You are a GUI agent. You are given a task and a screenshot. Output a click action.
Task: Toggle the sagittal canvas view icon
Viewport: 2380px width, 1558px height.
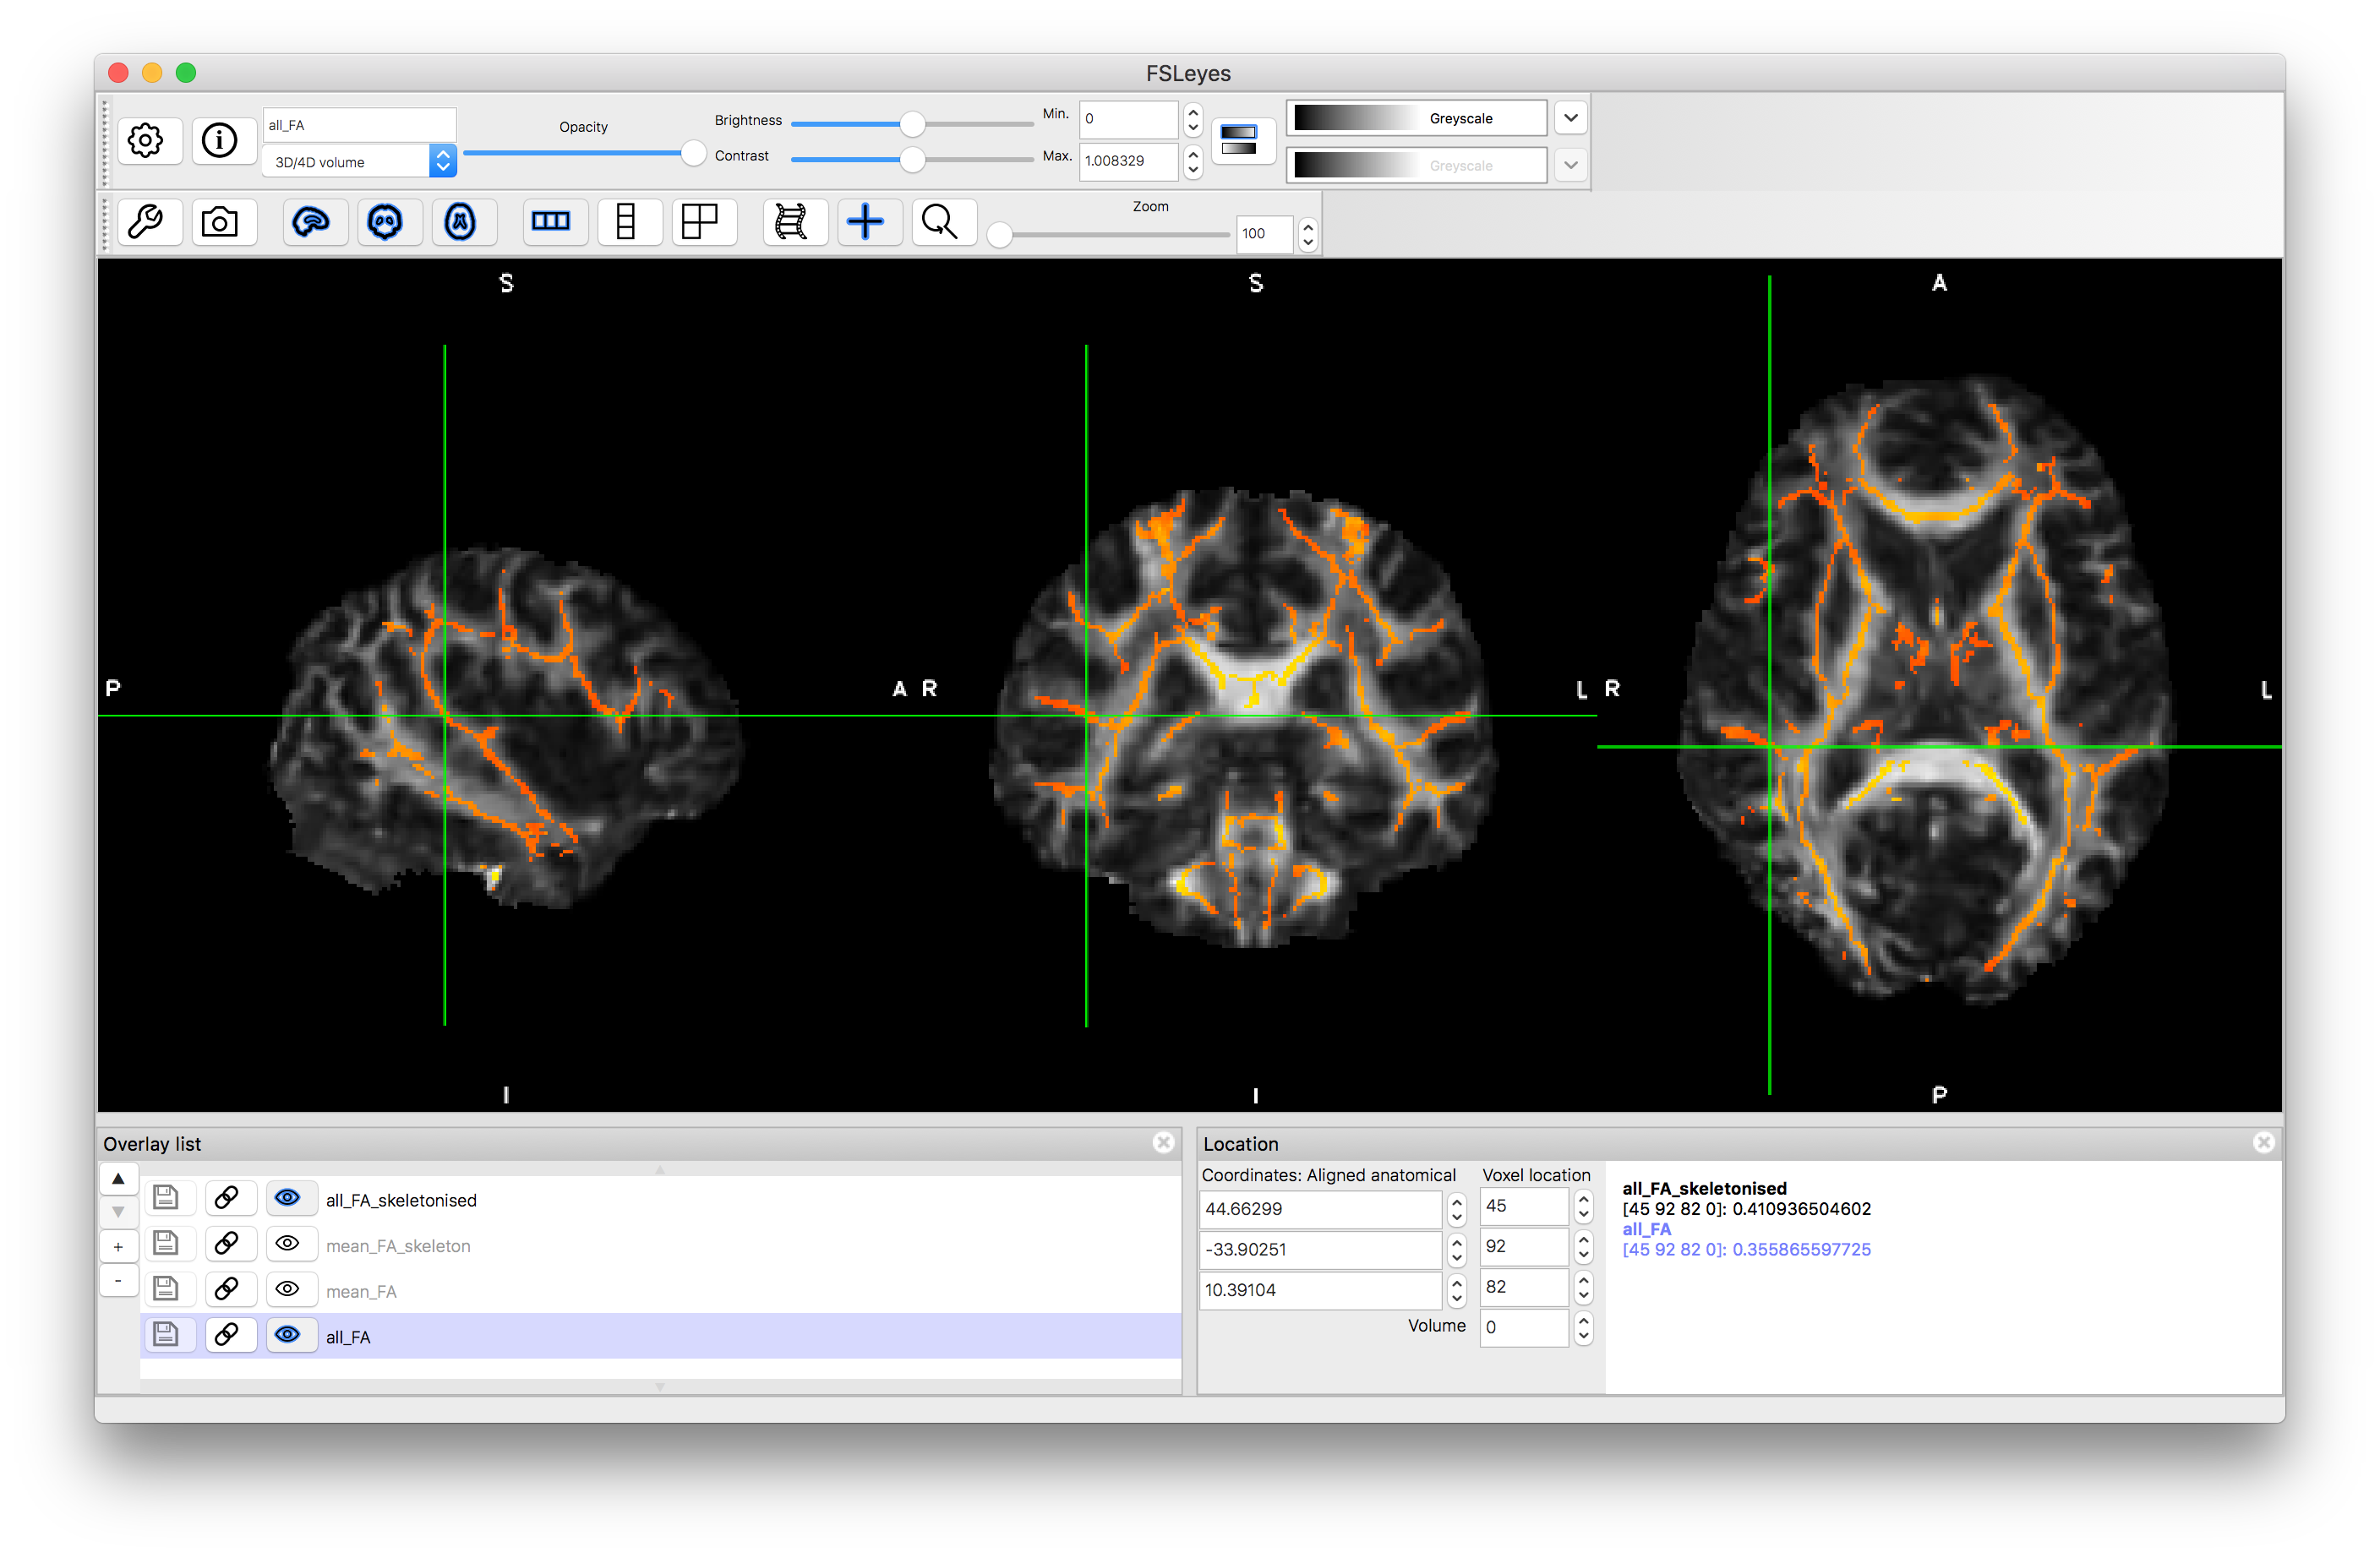(311, 222)
